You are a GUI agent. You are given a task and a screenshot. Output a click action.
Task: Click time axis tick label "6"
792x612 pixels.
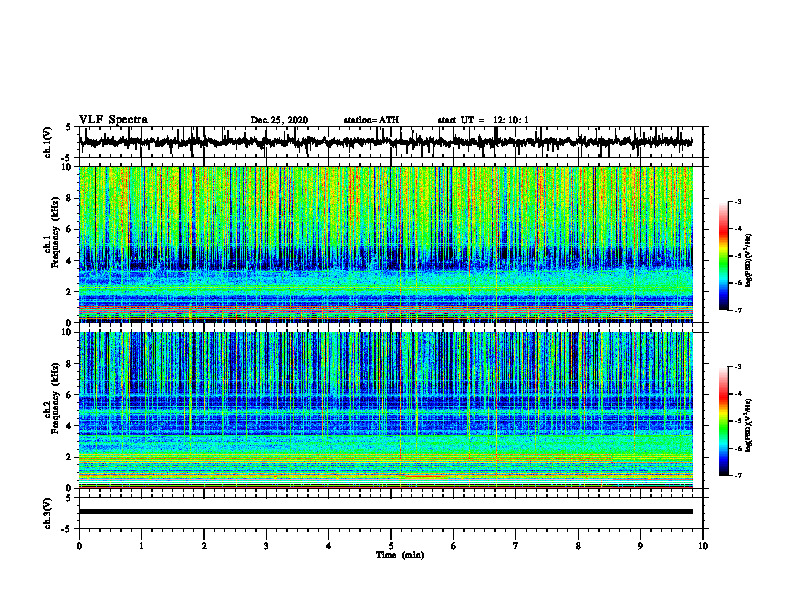pyautogui.click(x=454, y=546)
